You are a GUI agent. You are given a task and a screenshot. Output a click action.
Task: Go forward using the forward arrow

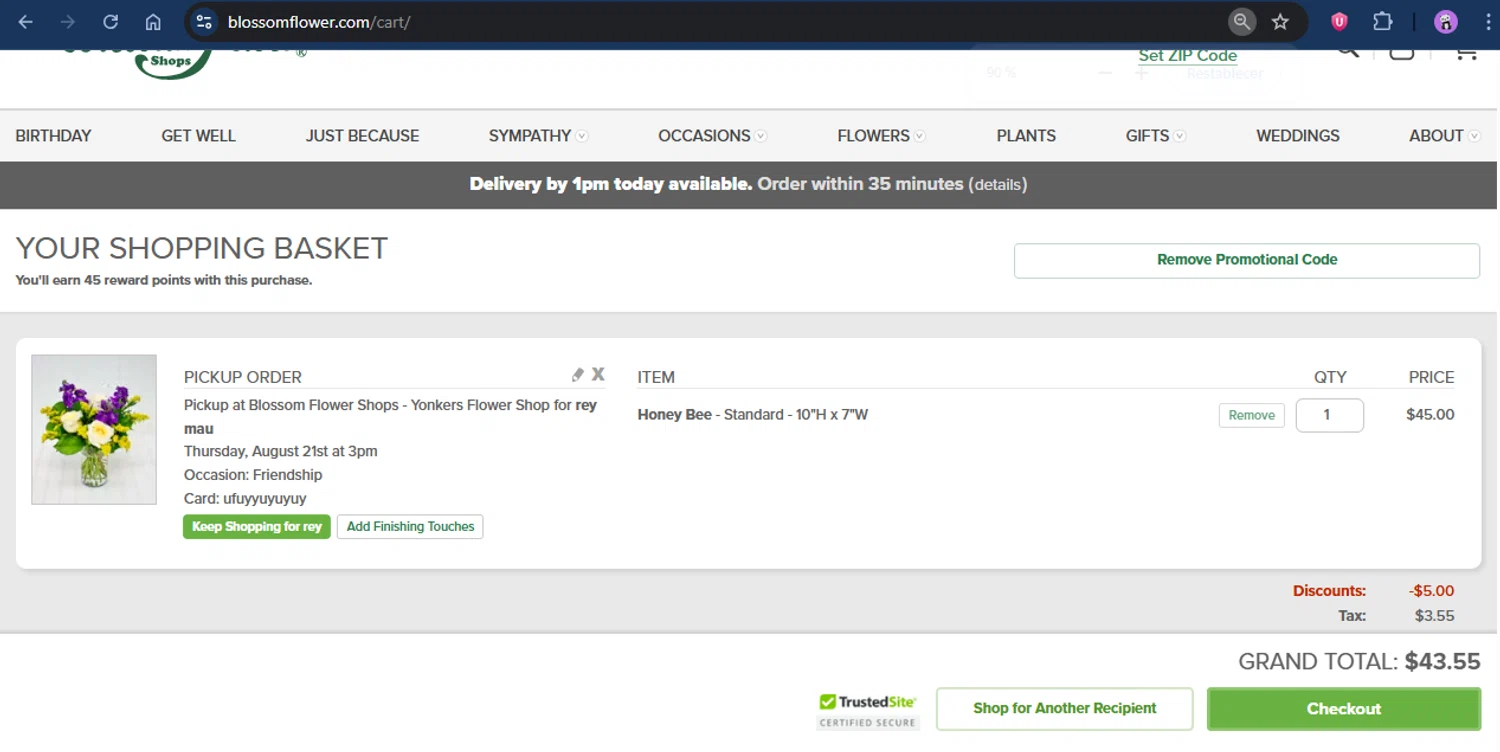pyautogui.click(x=68, y=22)
